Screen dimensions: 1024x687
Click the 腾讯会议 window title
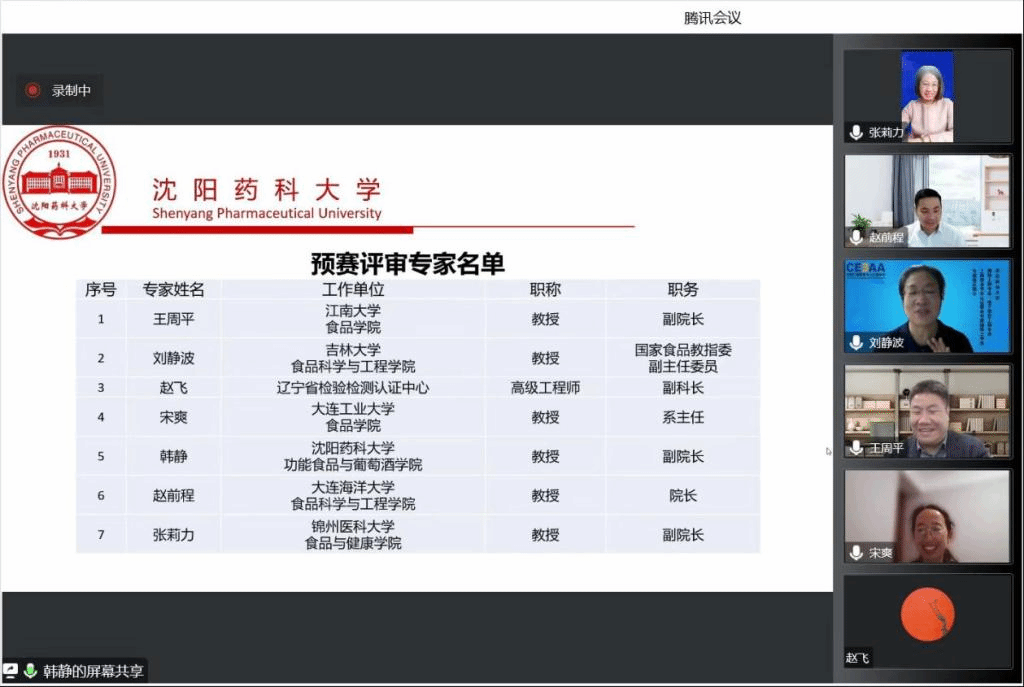(712, 18)
